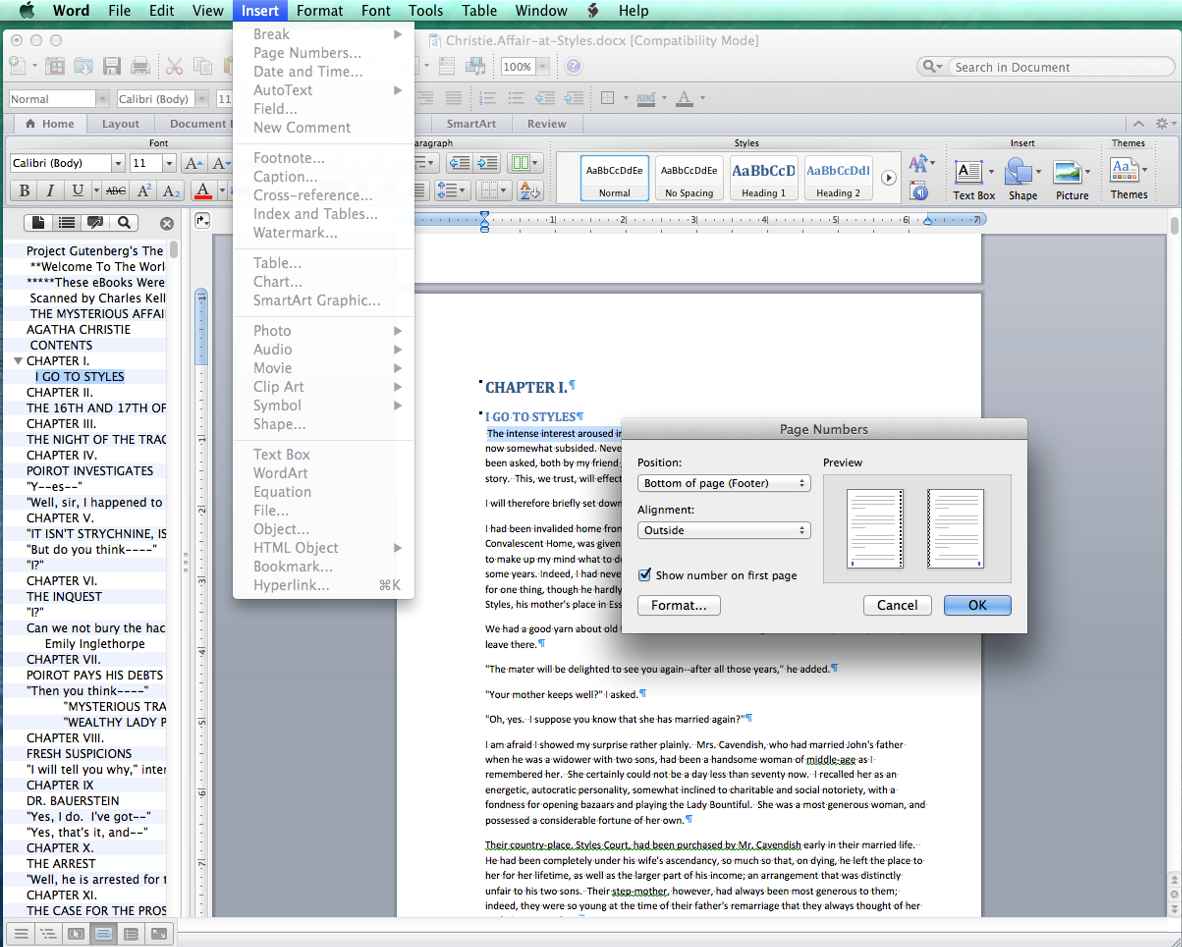This screenshot has height=947, width=1182.
Task: Switch to the Review ribbon tab
Action: 546,124
